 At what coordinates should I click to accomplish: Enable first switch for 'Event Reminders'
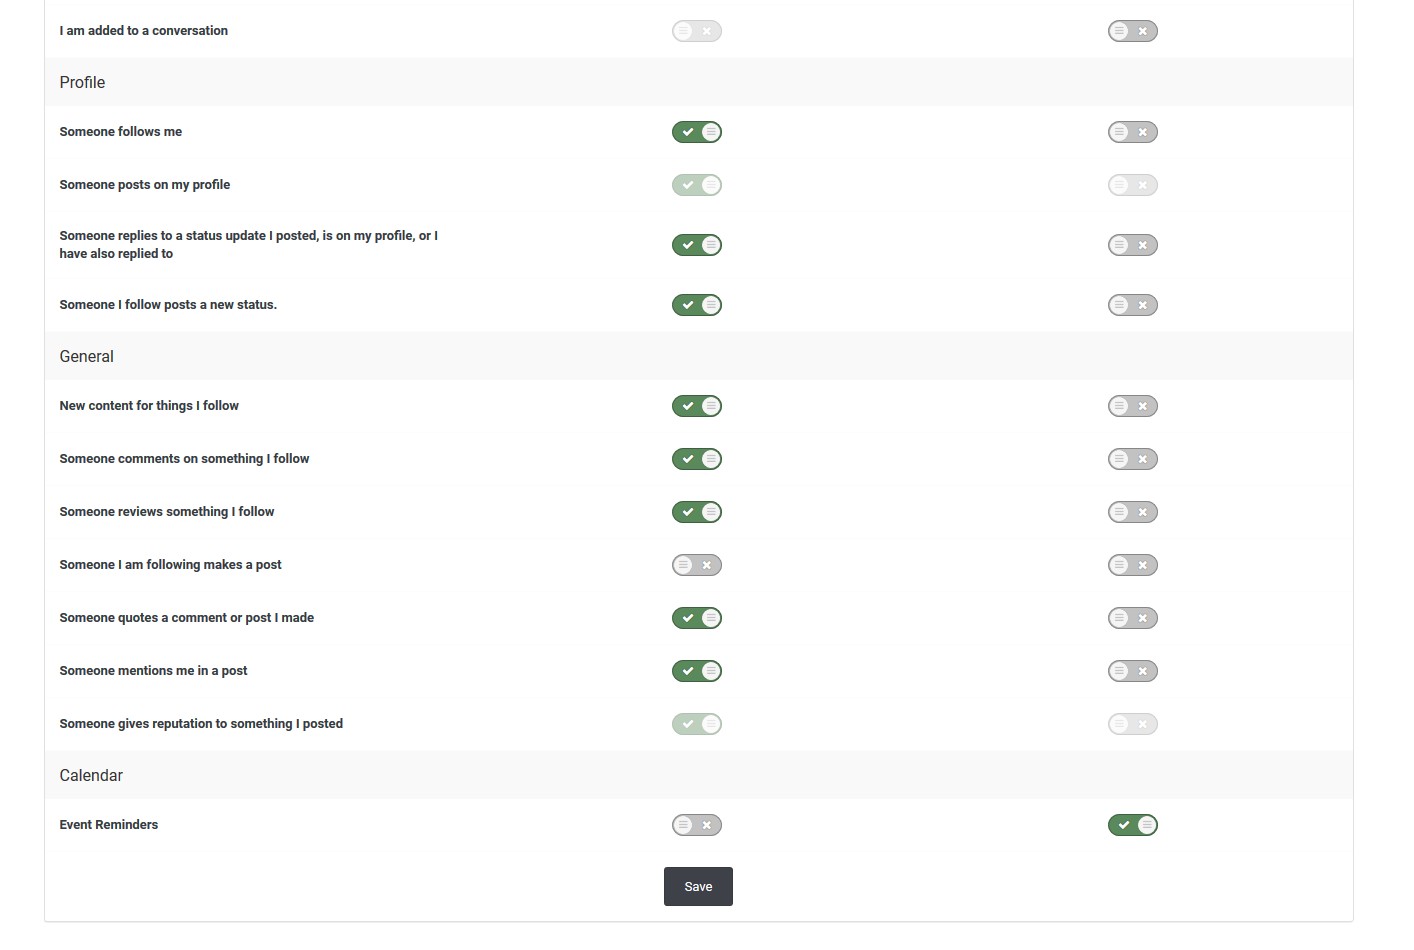click(x=697, y=825)
